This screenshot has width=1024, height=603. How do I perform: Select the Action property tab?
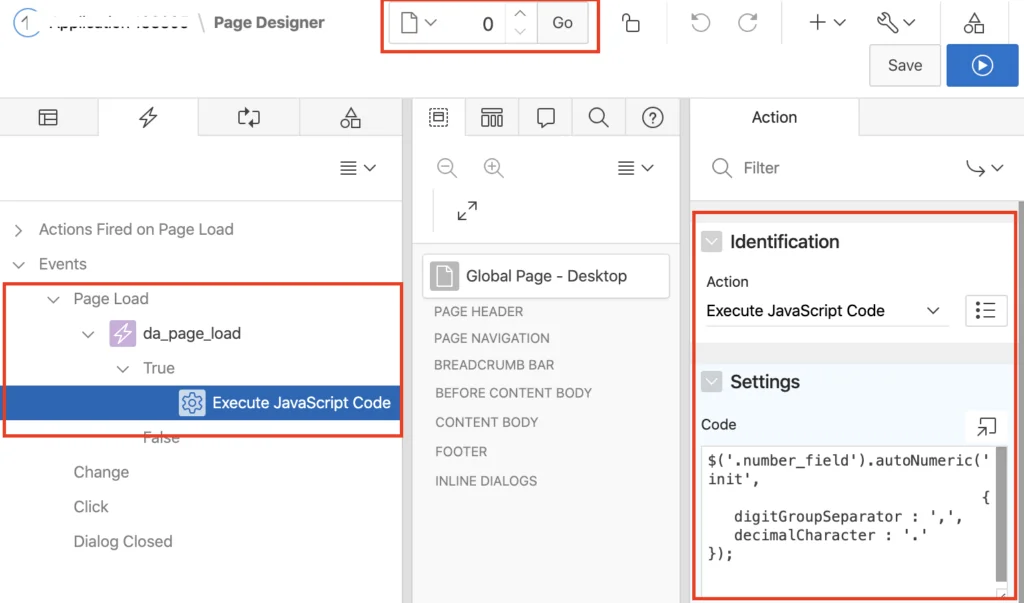774,118
